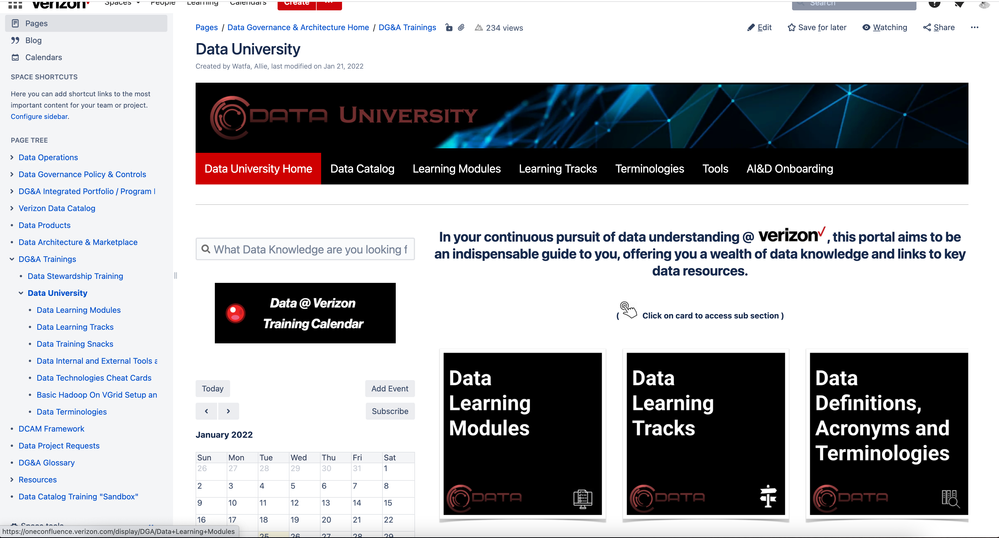Click the Pages breadcrumb link
The width and height of the screenshot is (999, 538).
(x=206, y=27)
